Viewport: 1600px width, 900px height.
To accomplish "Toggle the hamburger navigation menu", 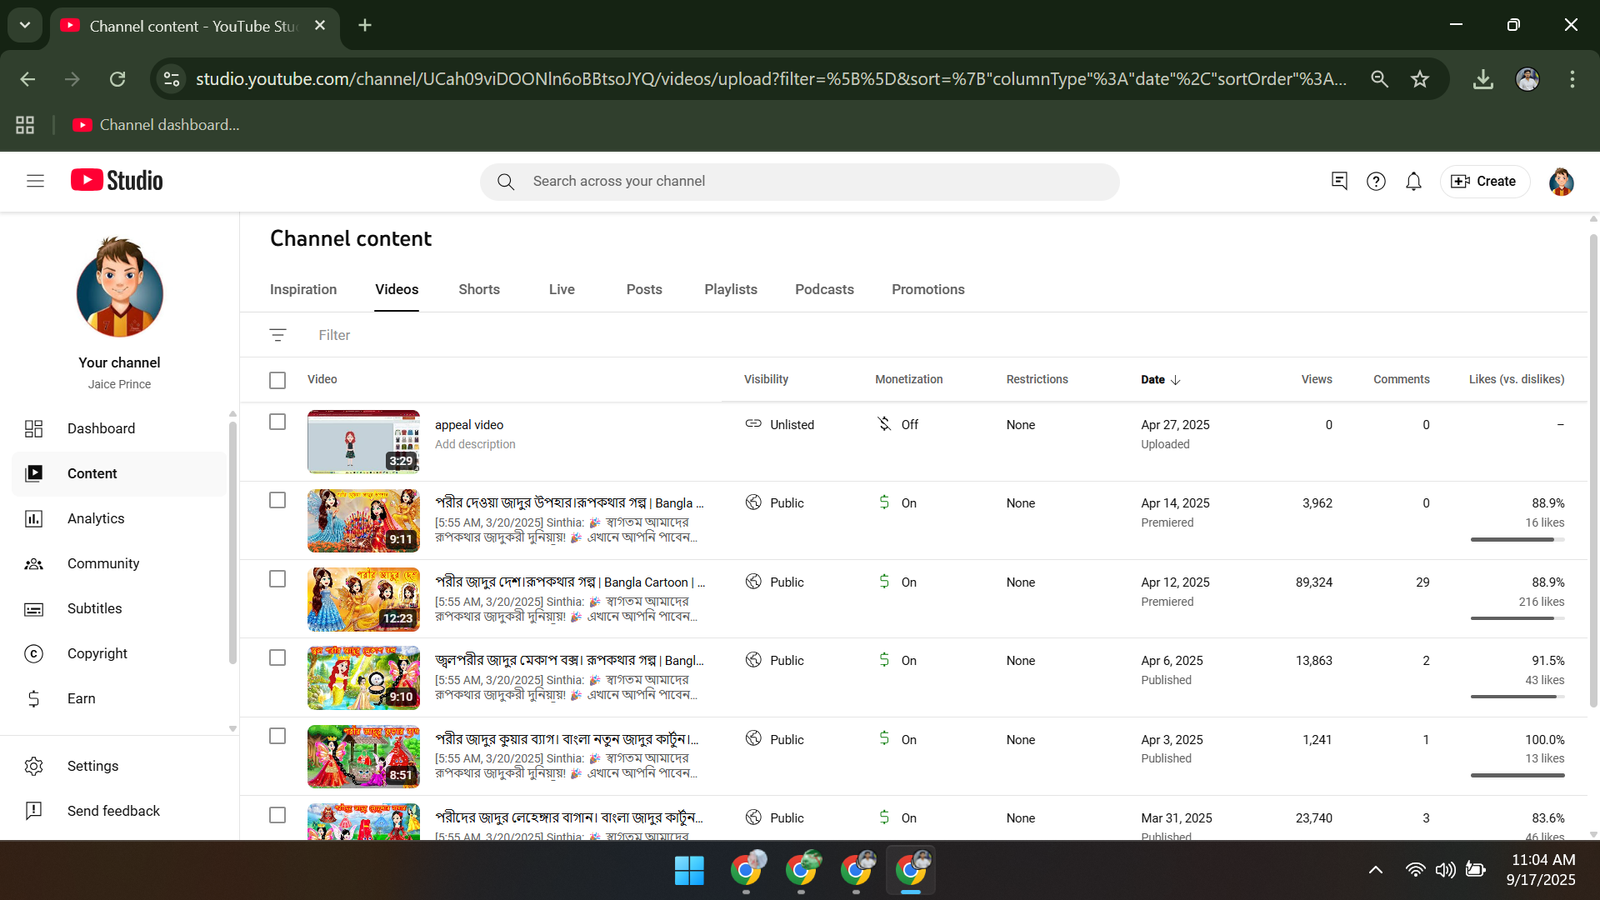I will (x=35, y=181).
